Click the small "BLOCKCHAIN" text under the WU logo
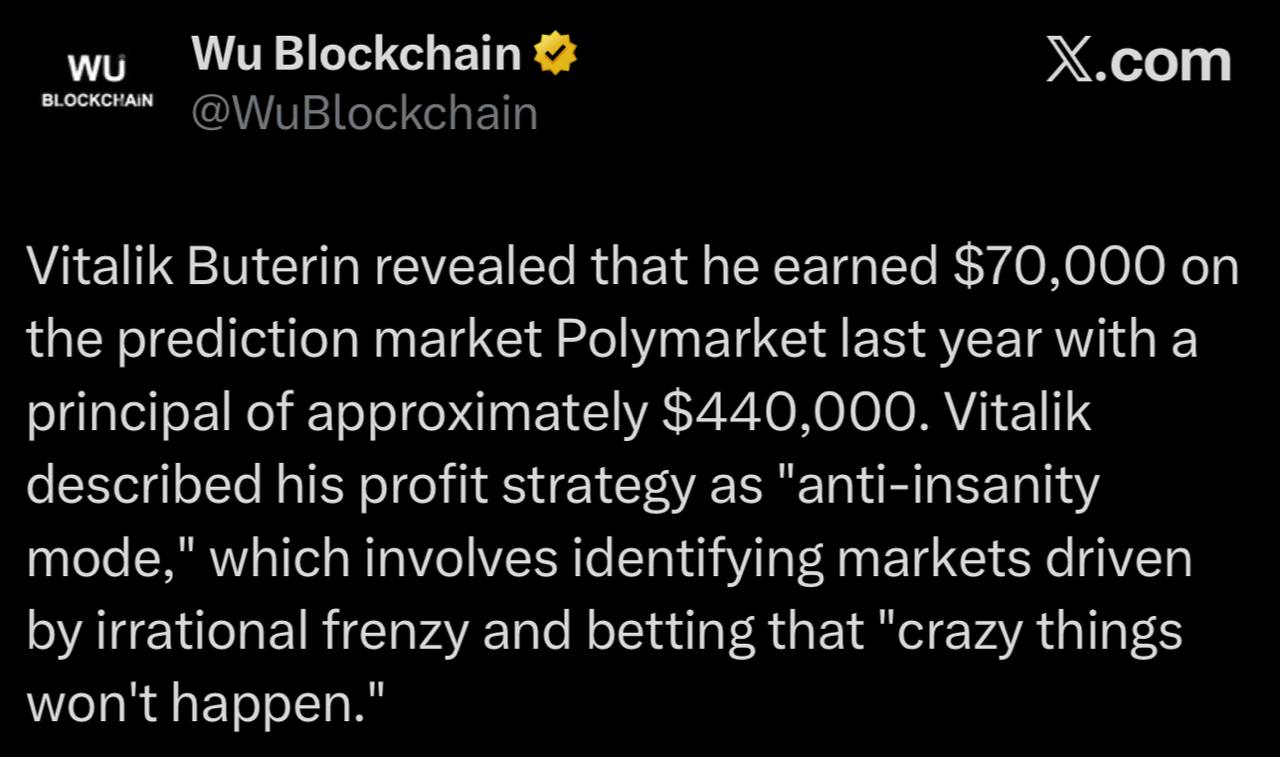This screenshot has height=757, width=1280. click(x=97, y=101)
